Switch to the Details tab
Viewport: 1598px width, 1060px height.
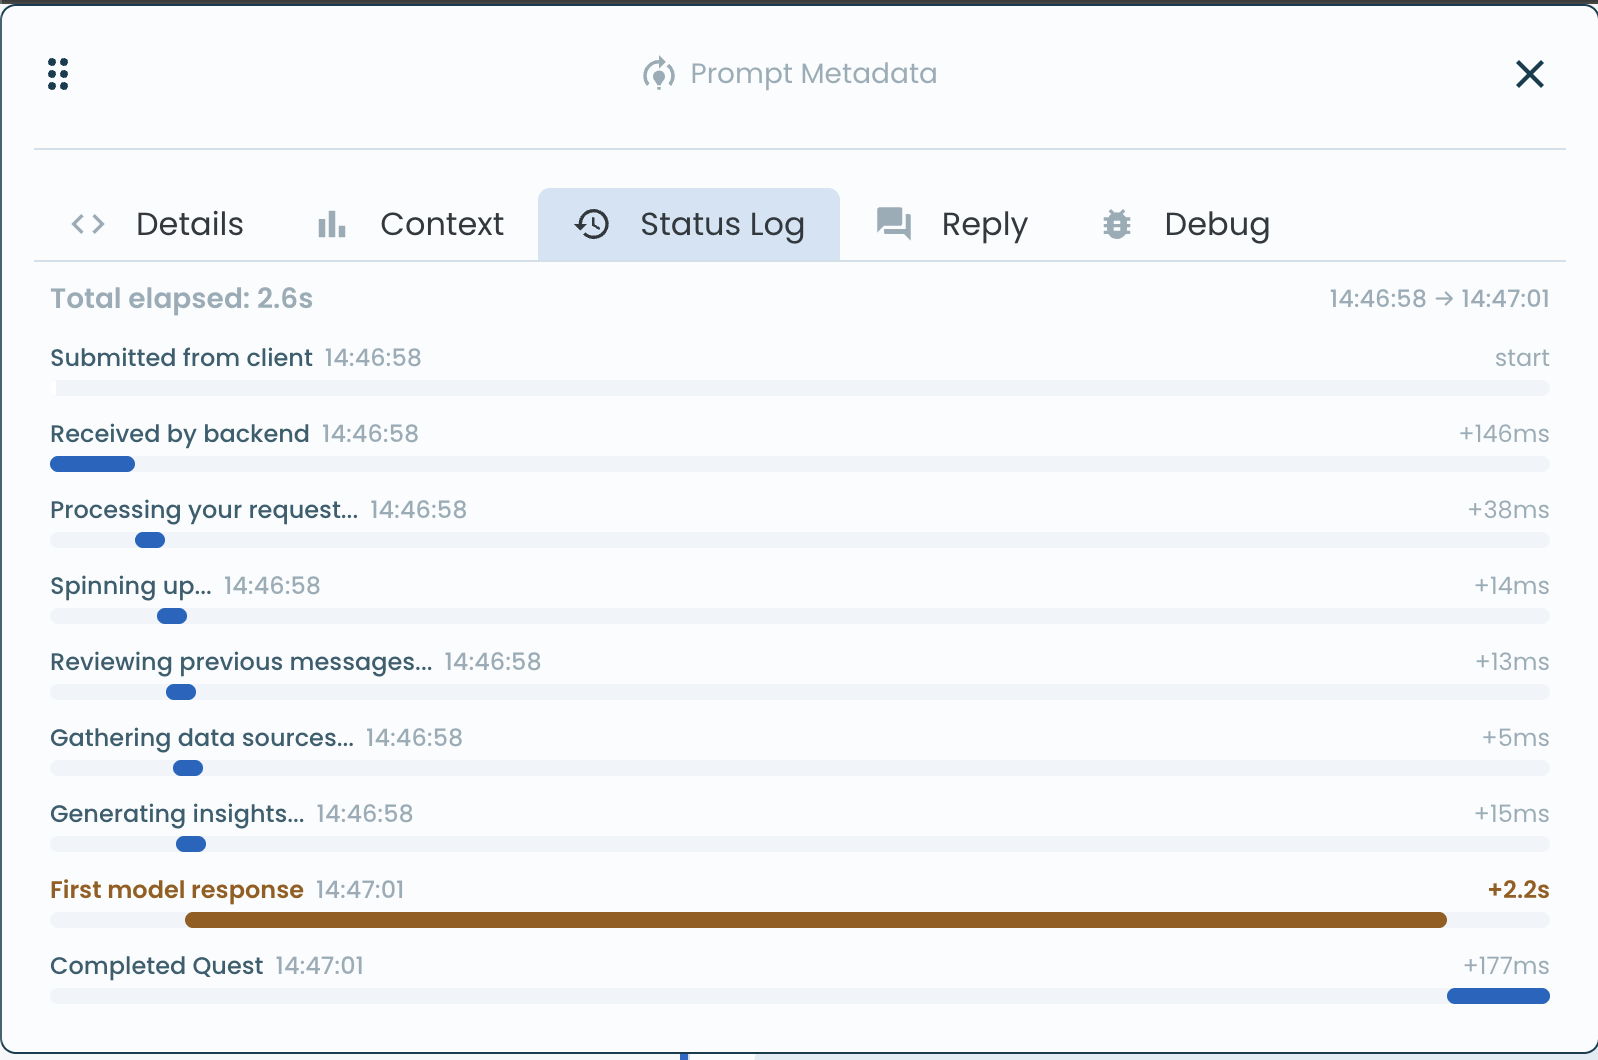[x=157, y=224]
